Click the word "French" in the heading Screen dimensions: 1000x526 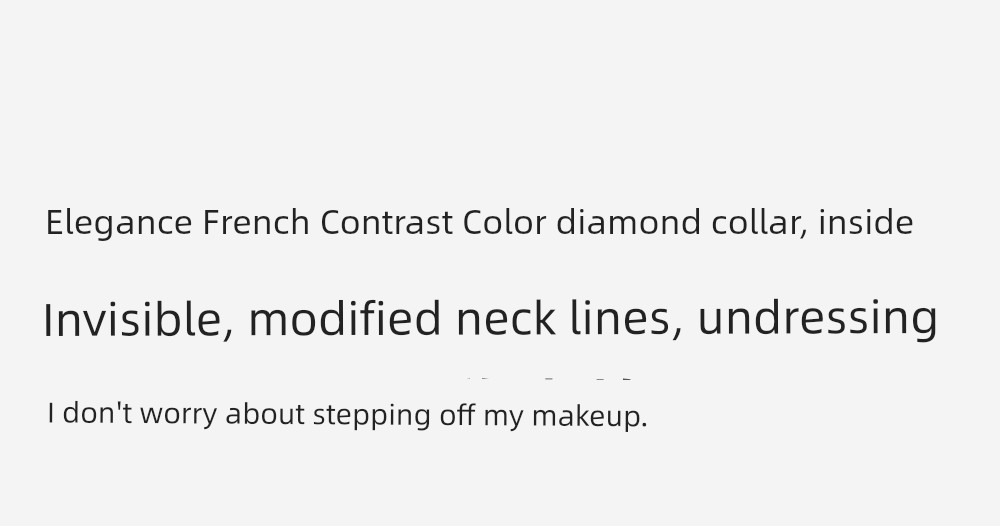(x=256, y=223)
